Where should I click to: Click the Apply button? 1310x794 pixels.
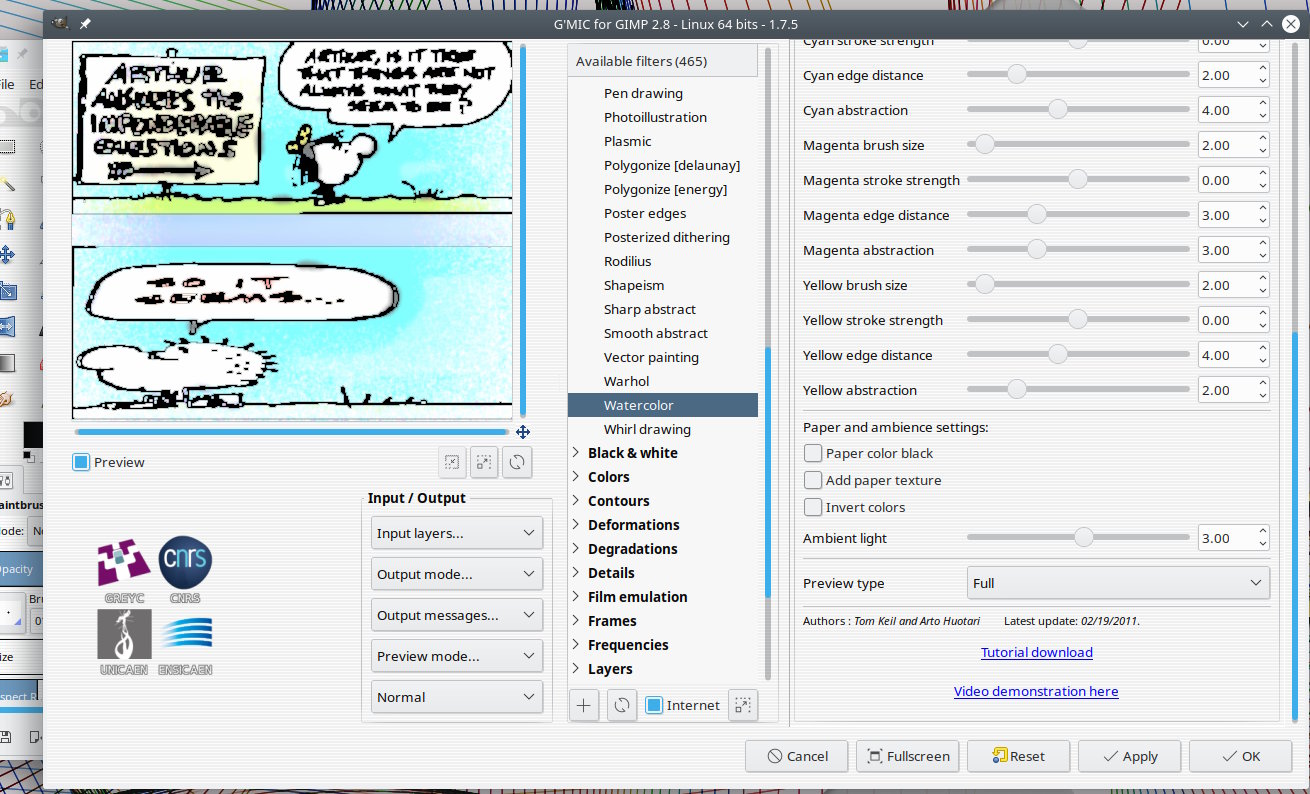[1129, 756]
